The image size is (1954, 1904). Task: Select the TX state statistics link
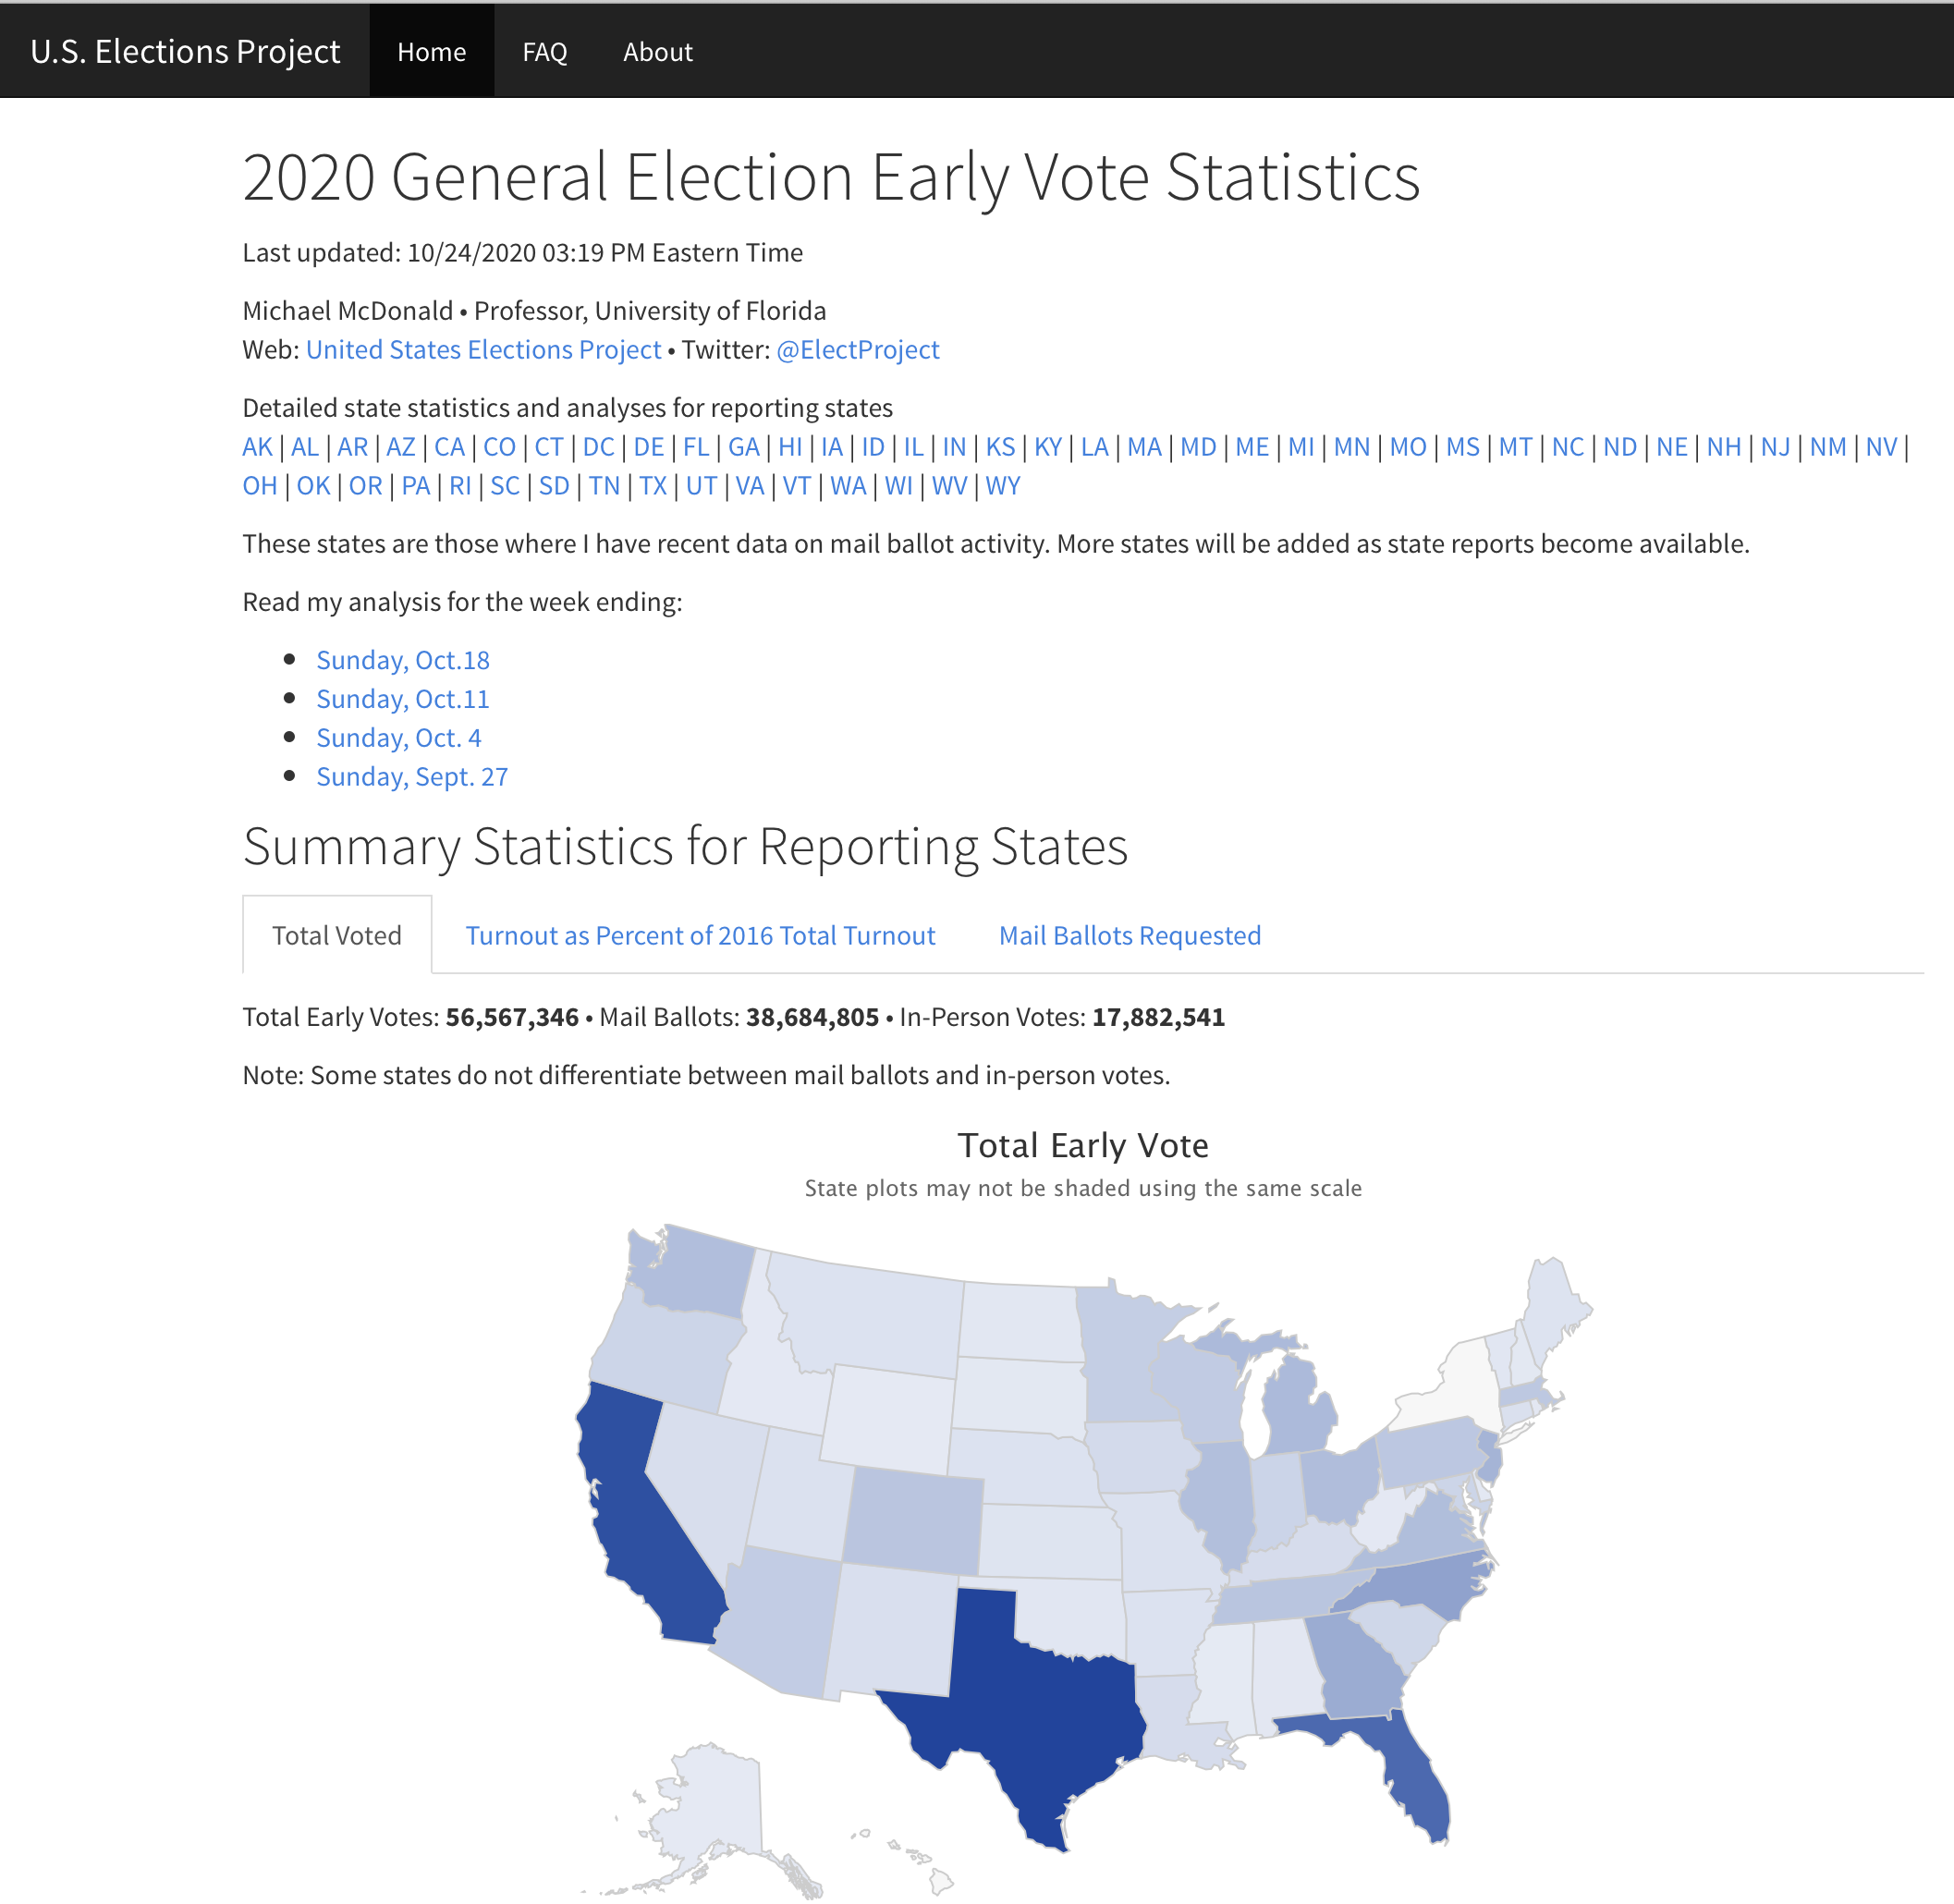pos(652,485)
